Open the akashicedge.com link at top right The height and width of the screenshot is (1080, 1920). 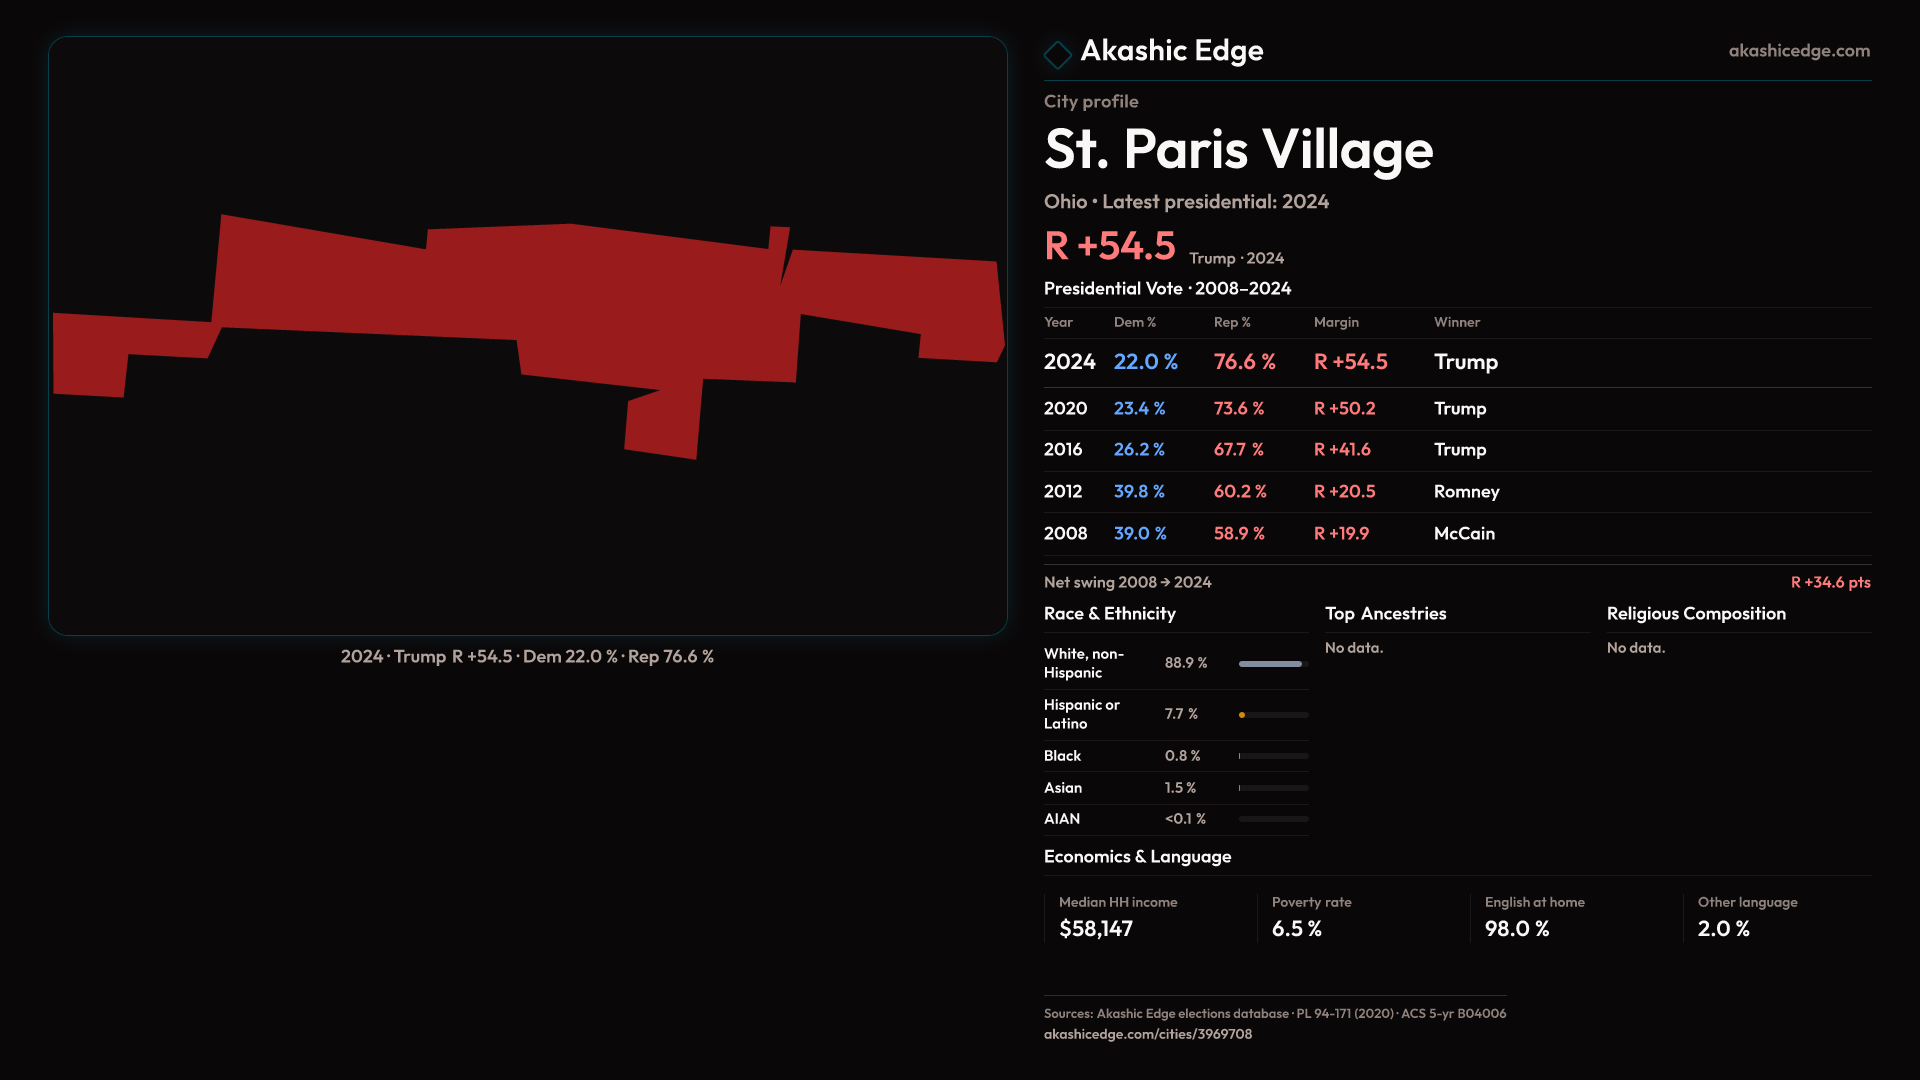[x=1798, y=51]
